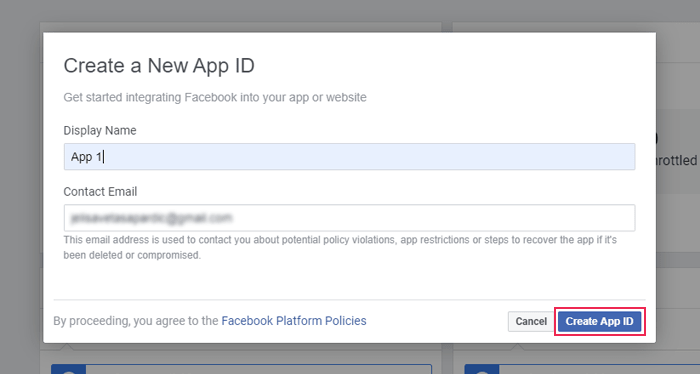Image resolution: width=700 pixels, height=374 pixels.
Task: Cancel the new app dialog
Action: [531, 321]
